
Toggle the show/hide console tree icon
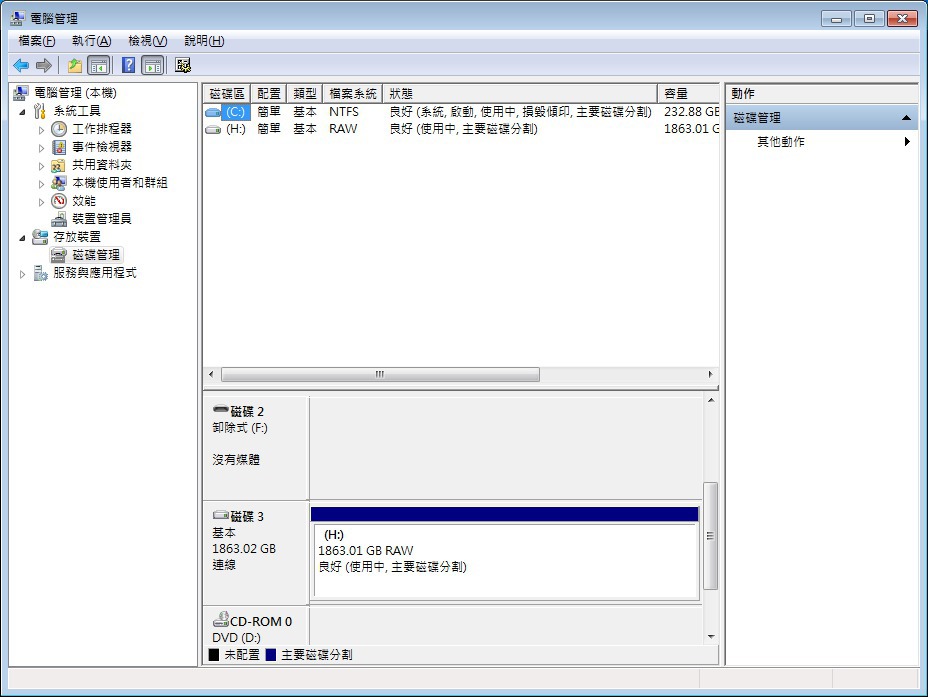tap(99, 65)
